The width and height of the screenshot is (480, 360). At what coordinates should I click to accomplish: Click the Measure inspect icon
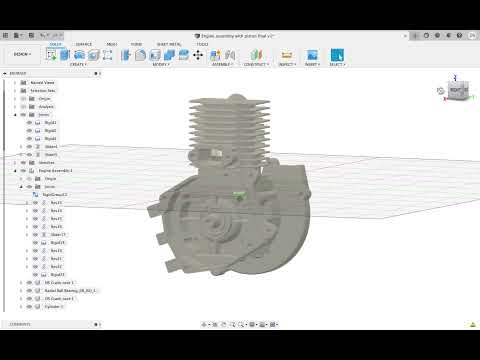coord(287,55)
